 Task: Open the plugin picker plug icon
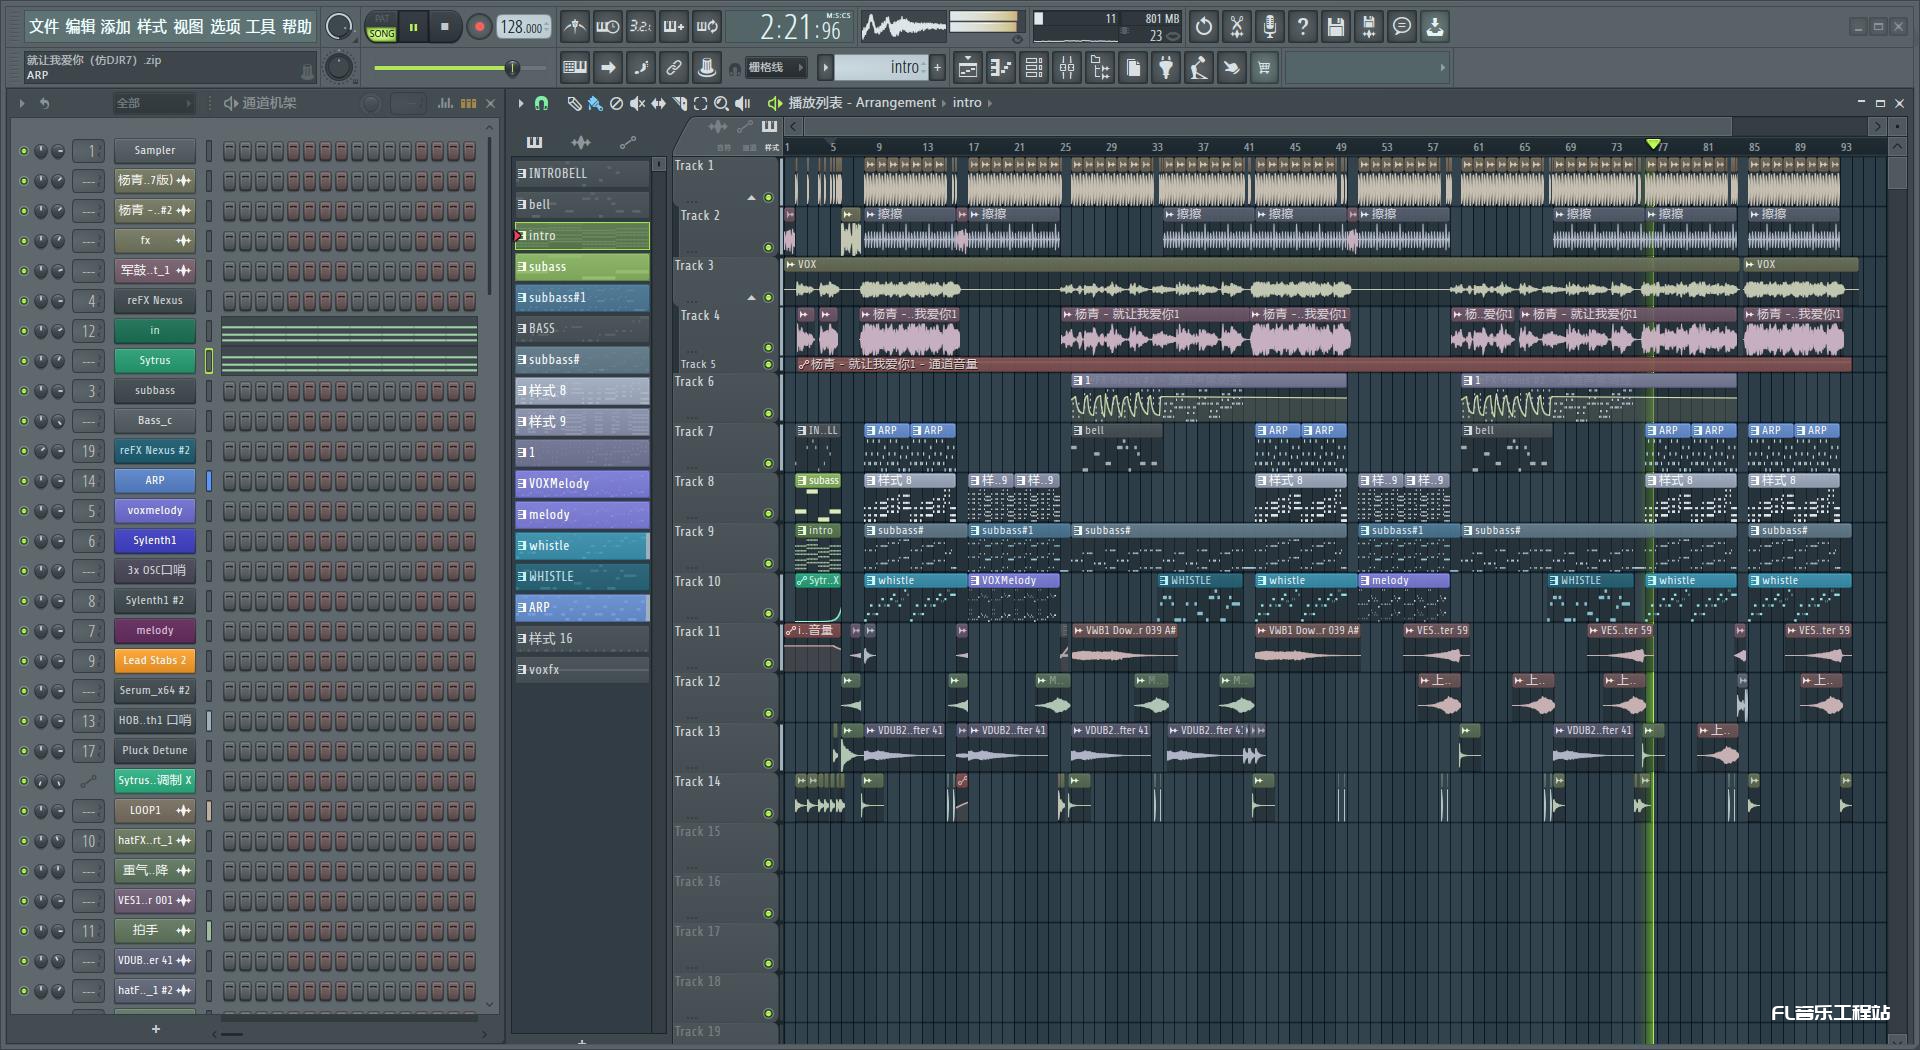coord(1166,68)
